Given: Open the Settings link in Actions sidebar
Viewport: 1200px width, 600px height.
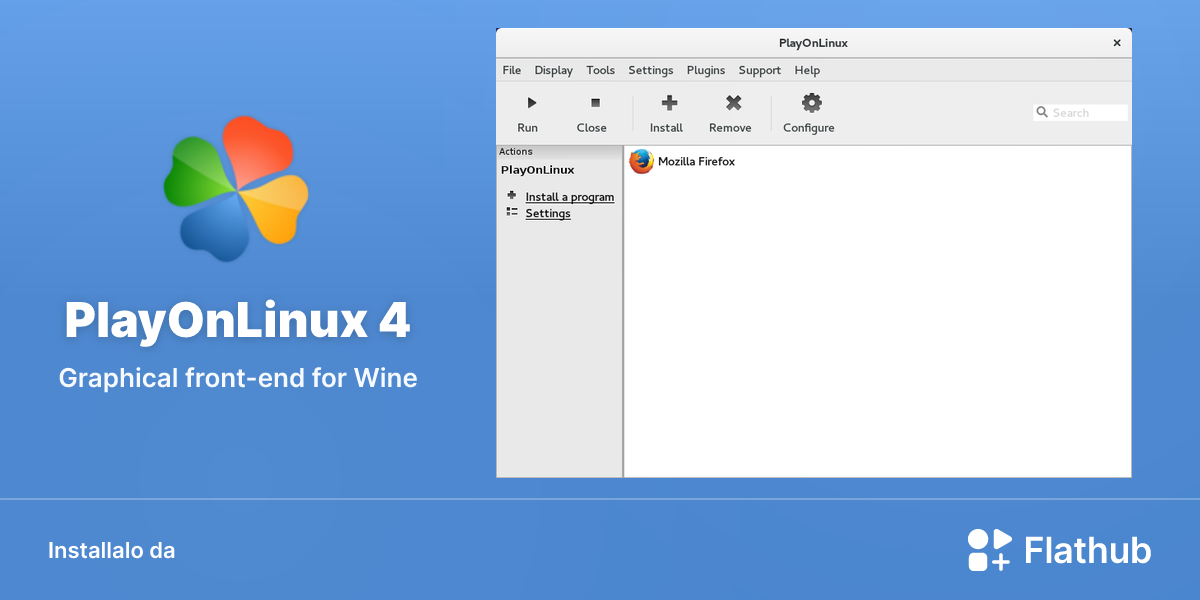Looking at the screenshot, I should point(548,213).
